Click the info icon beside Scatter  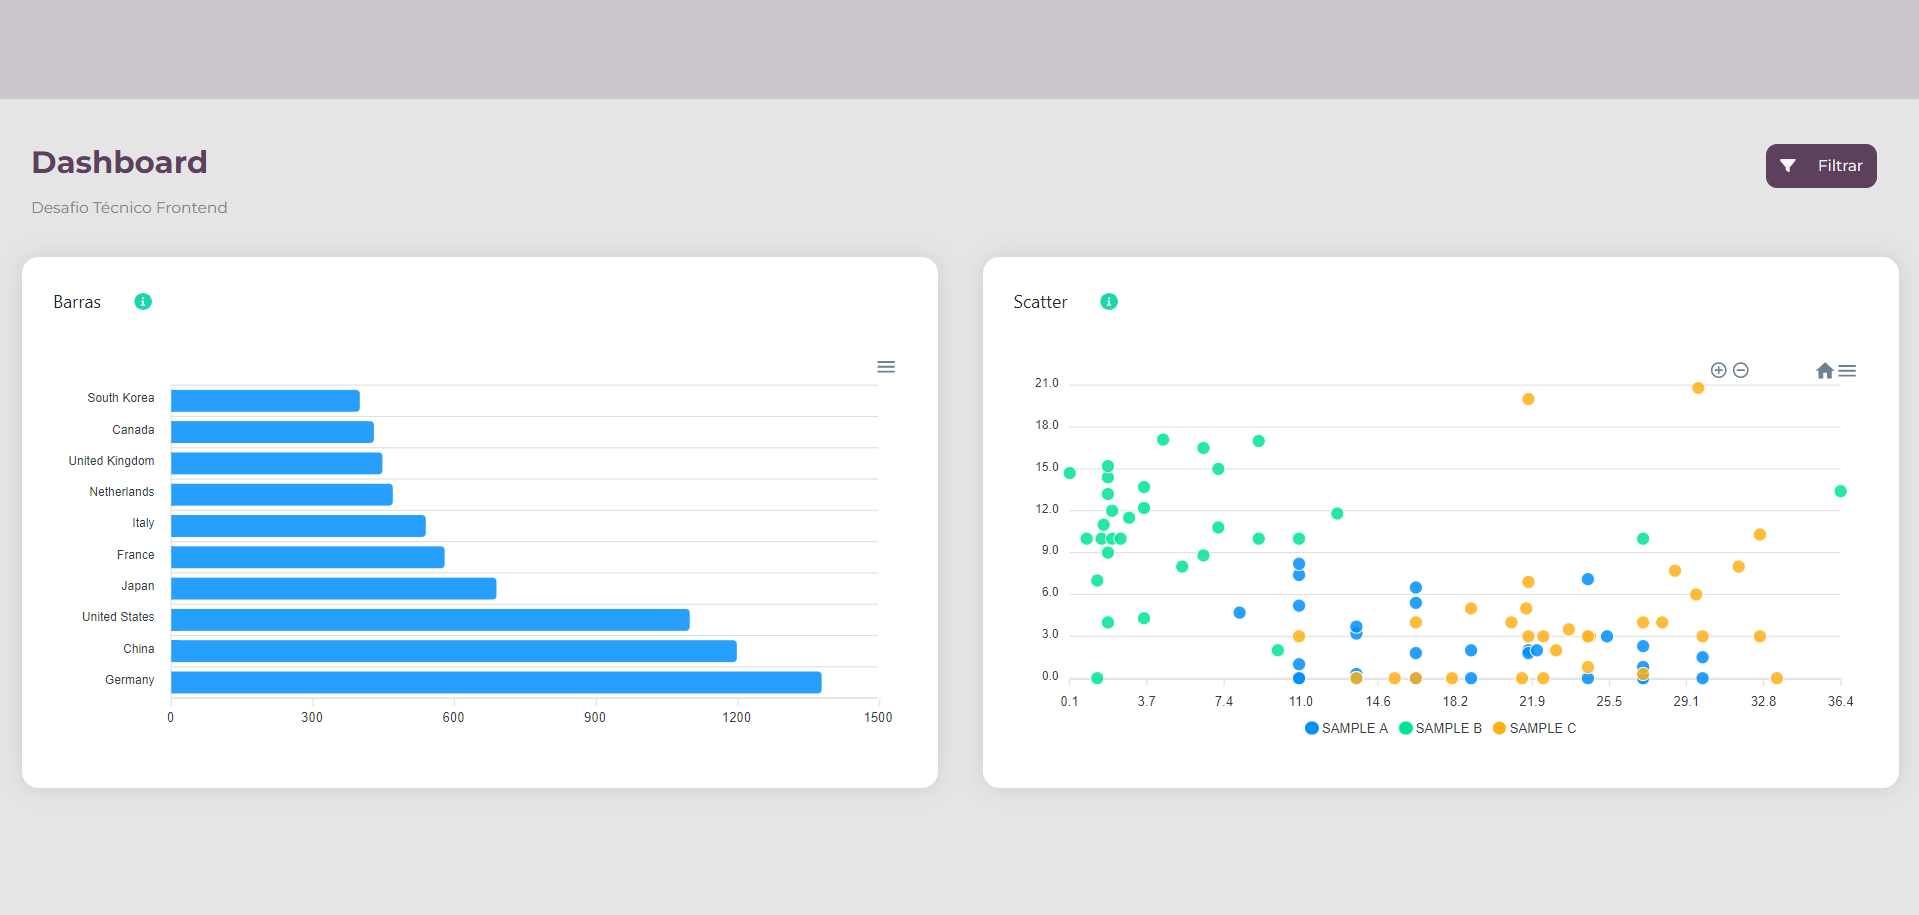pyautogui.click(x=1109, y=302)
